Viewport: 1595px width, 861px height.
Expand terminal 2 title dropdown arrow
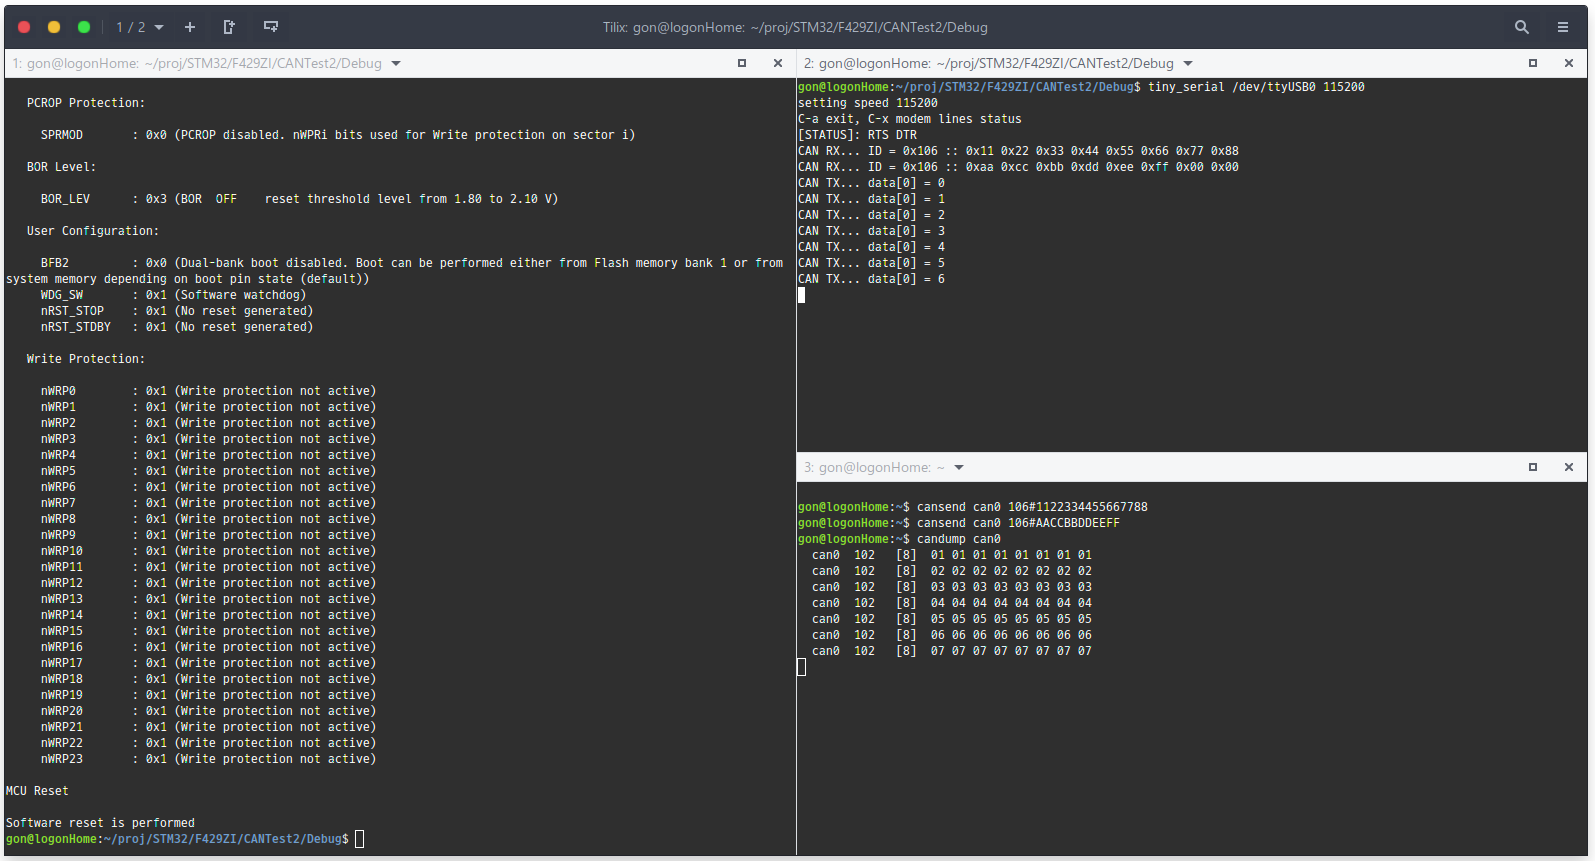[1188, 63]
